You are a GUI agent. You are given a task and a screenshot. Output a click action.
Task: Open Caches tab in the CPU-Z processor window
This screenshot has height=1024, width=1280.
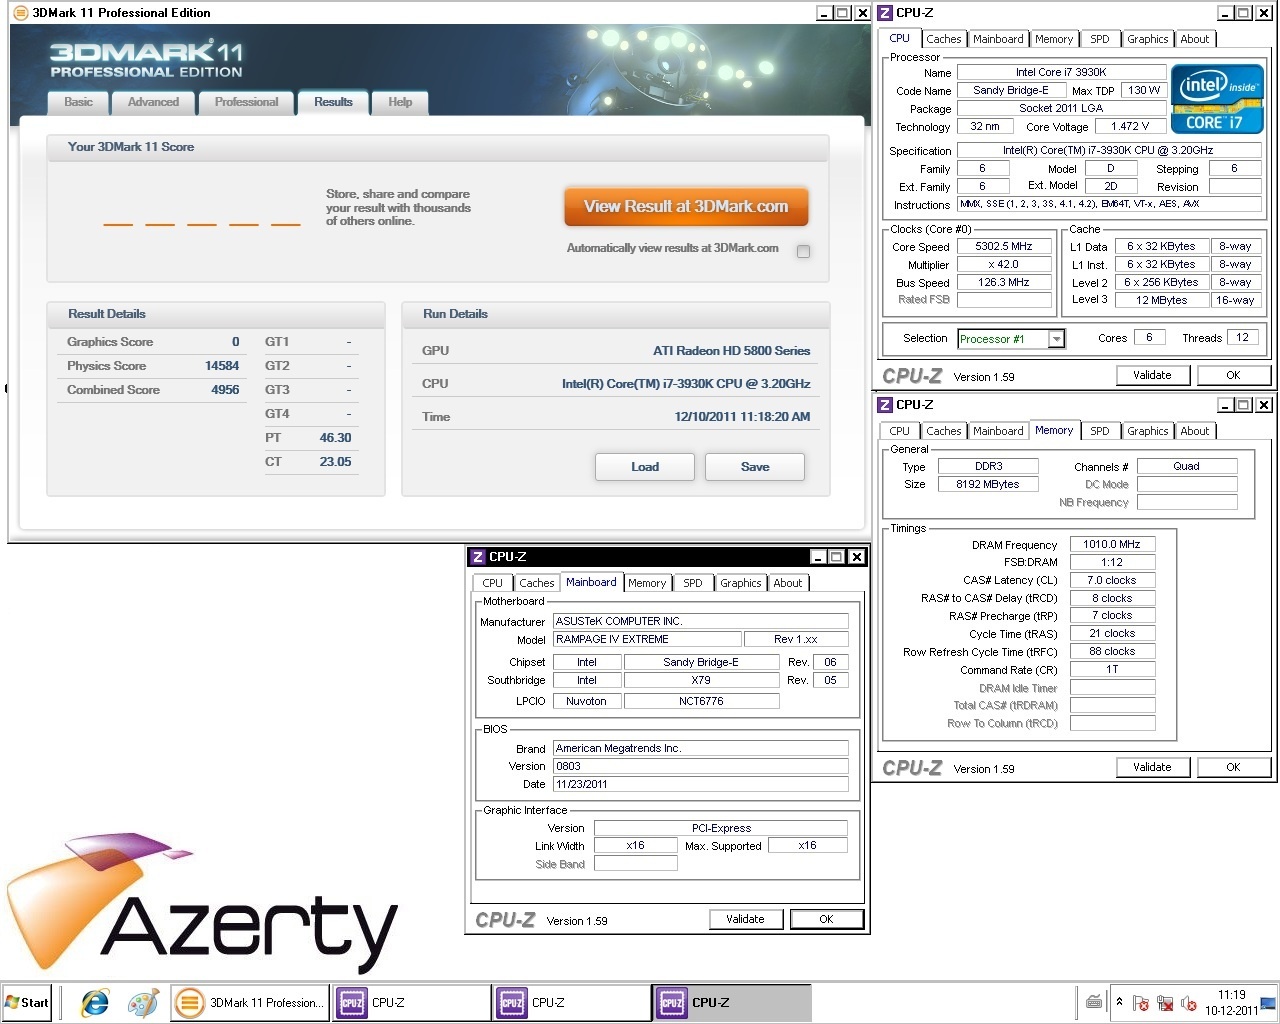[x=943, y=39]
